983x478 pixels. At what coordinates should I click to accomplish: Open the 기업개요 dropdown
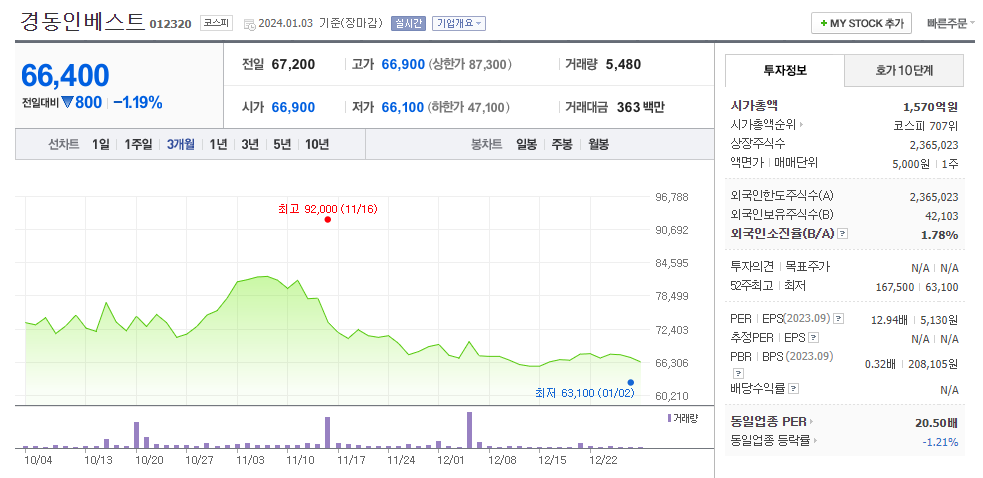(458, 24)
